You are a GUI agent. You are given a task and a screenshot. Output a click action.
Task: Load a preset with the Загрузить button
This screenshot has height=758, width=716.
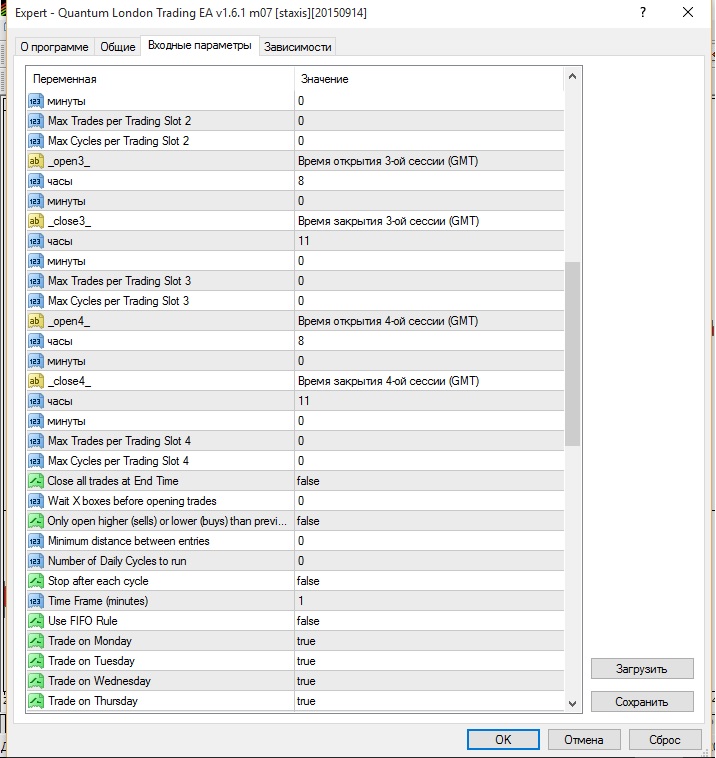coord(642,669)
